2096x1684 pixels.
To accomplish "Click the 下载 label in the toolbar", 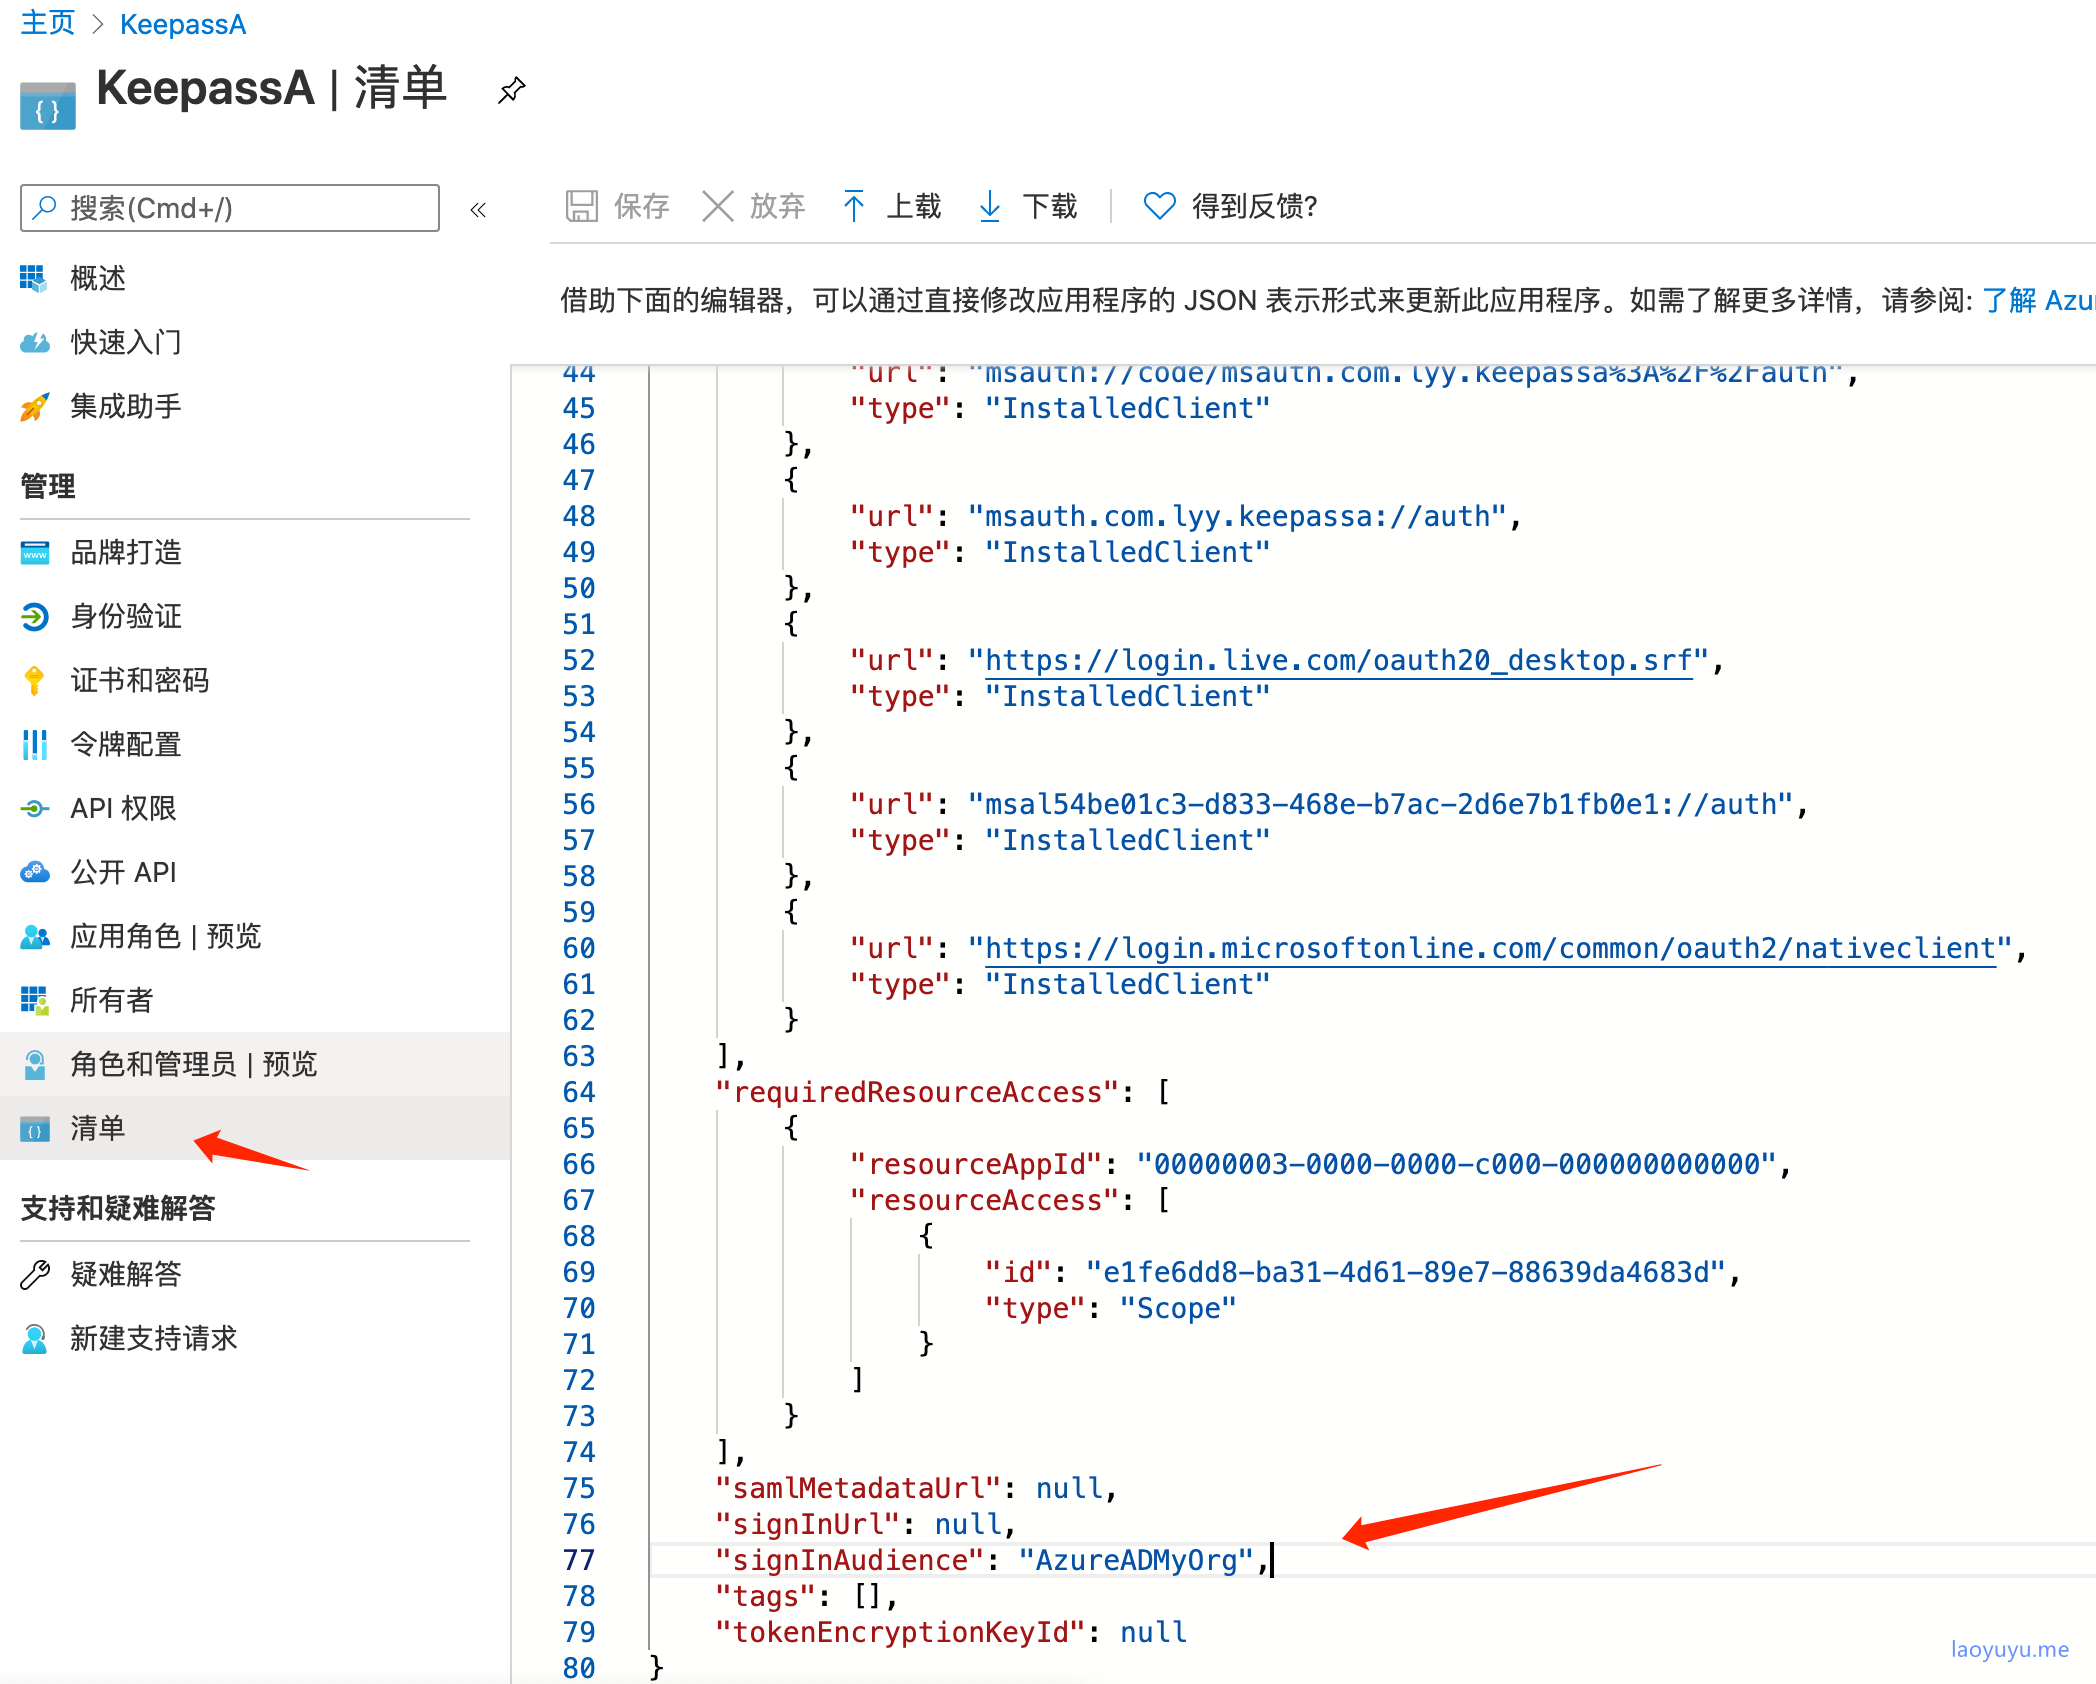I will coord(1049,206).
